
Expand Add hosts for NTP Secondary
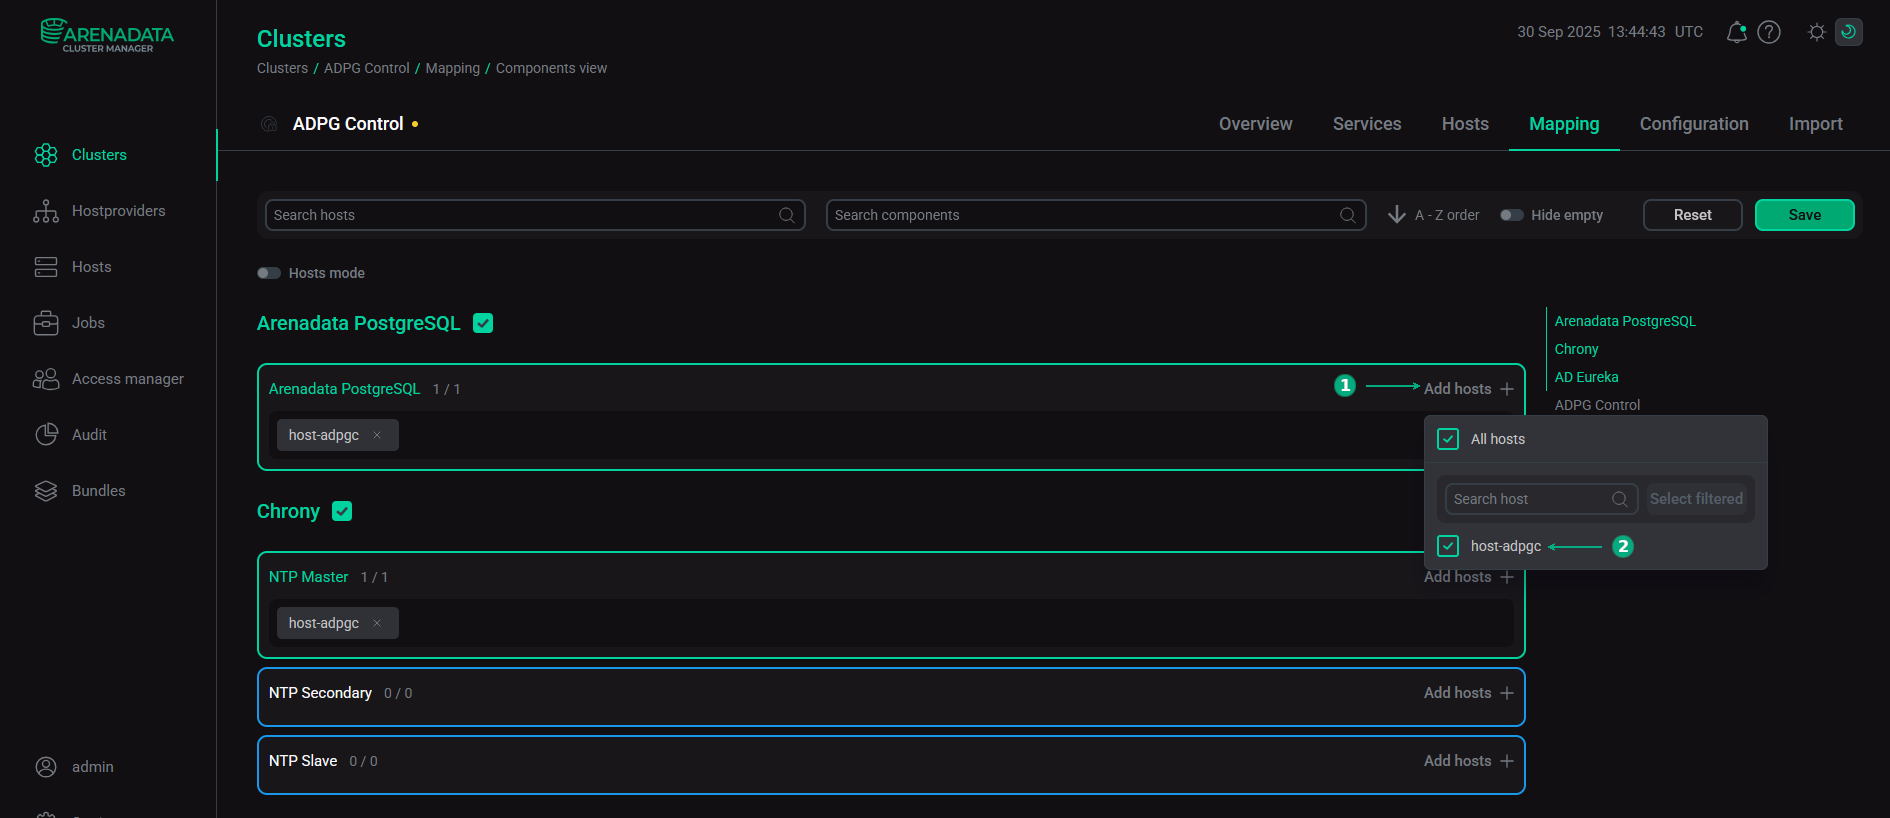[1467, 693]
